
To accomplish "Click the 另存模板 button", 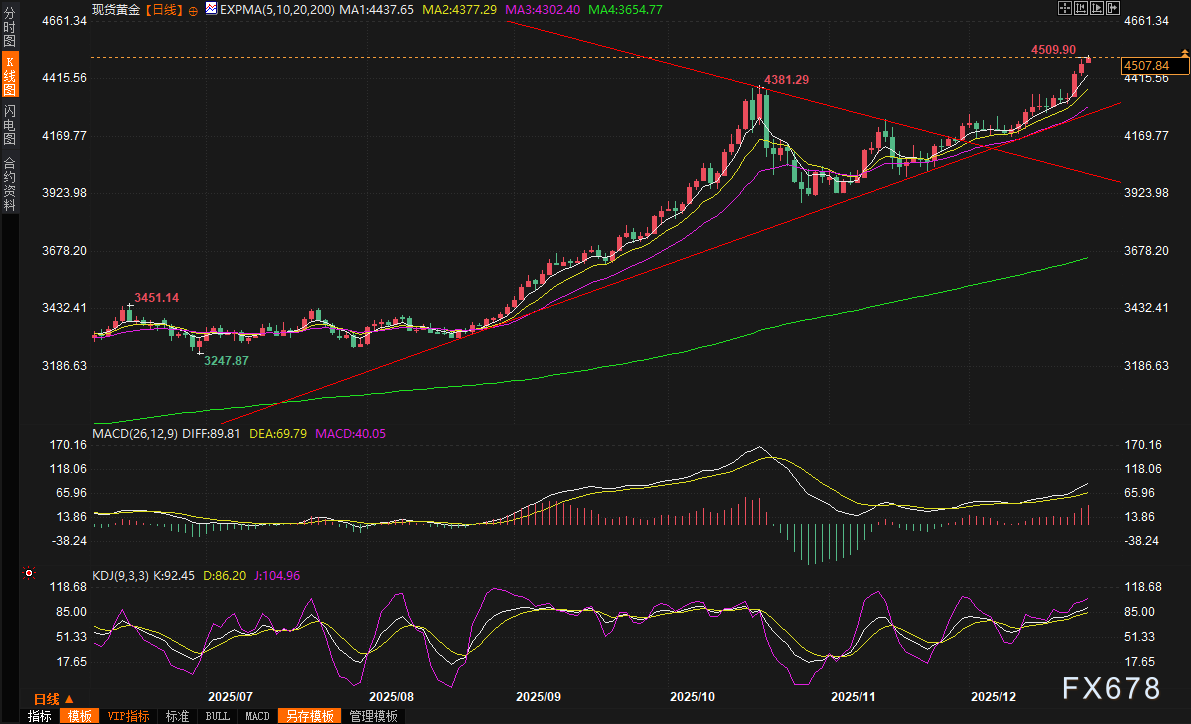I will (309, 716).
